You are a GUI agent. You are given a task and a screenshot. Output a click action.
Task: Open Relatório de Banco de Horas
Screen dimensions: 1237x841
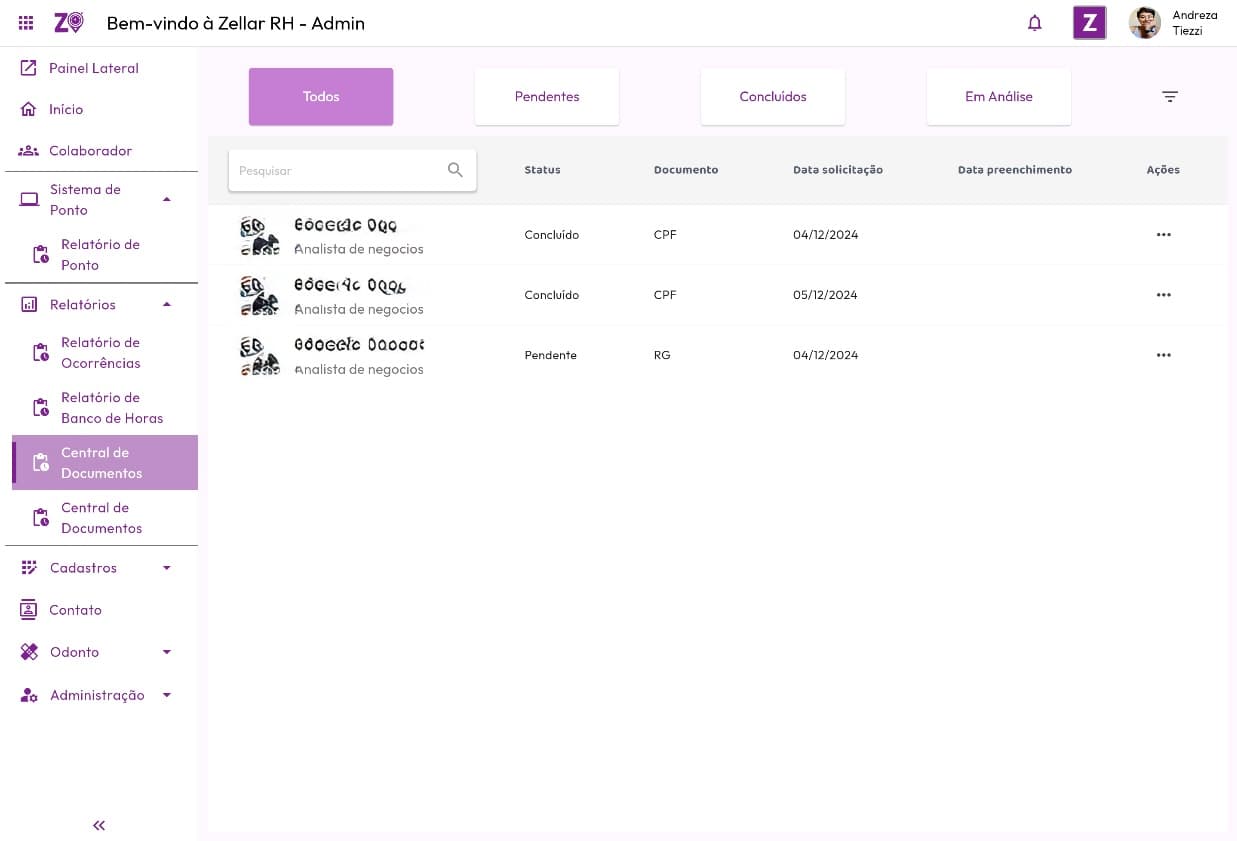pos(111,408)
